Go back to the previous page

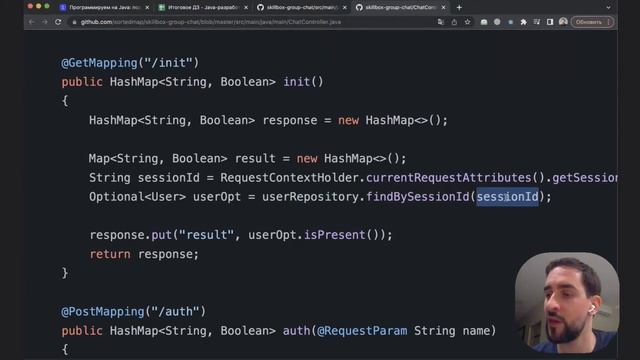(x=31, y=22)
